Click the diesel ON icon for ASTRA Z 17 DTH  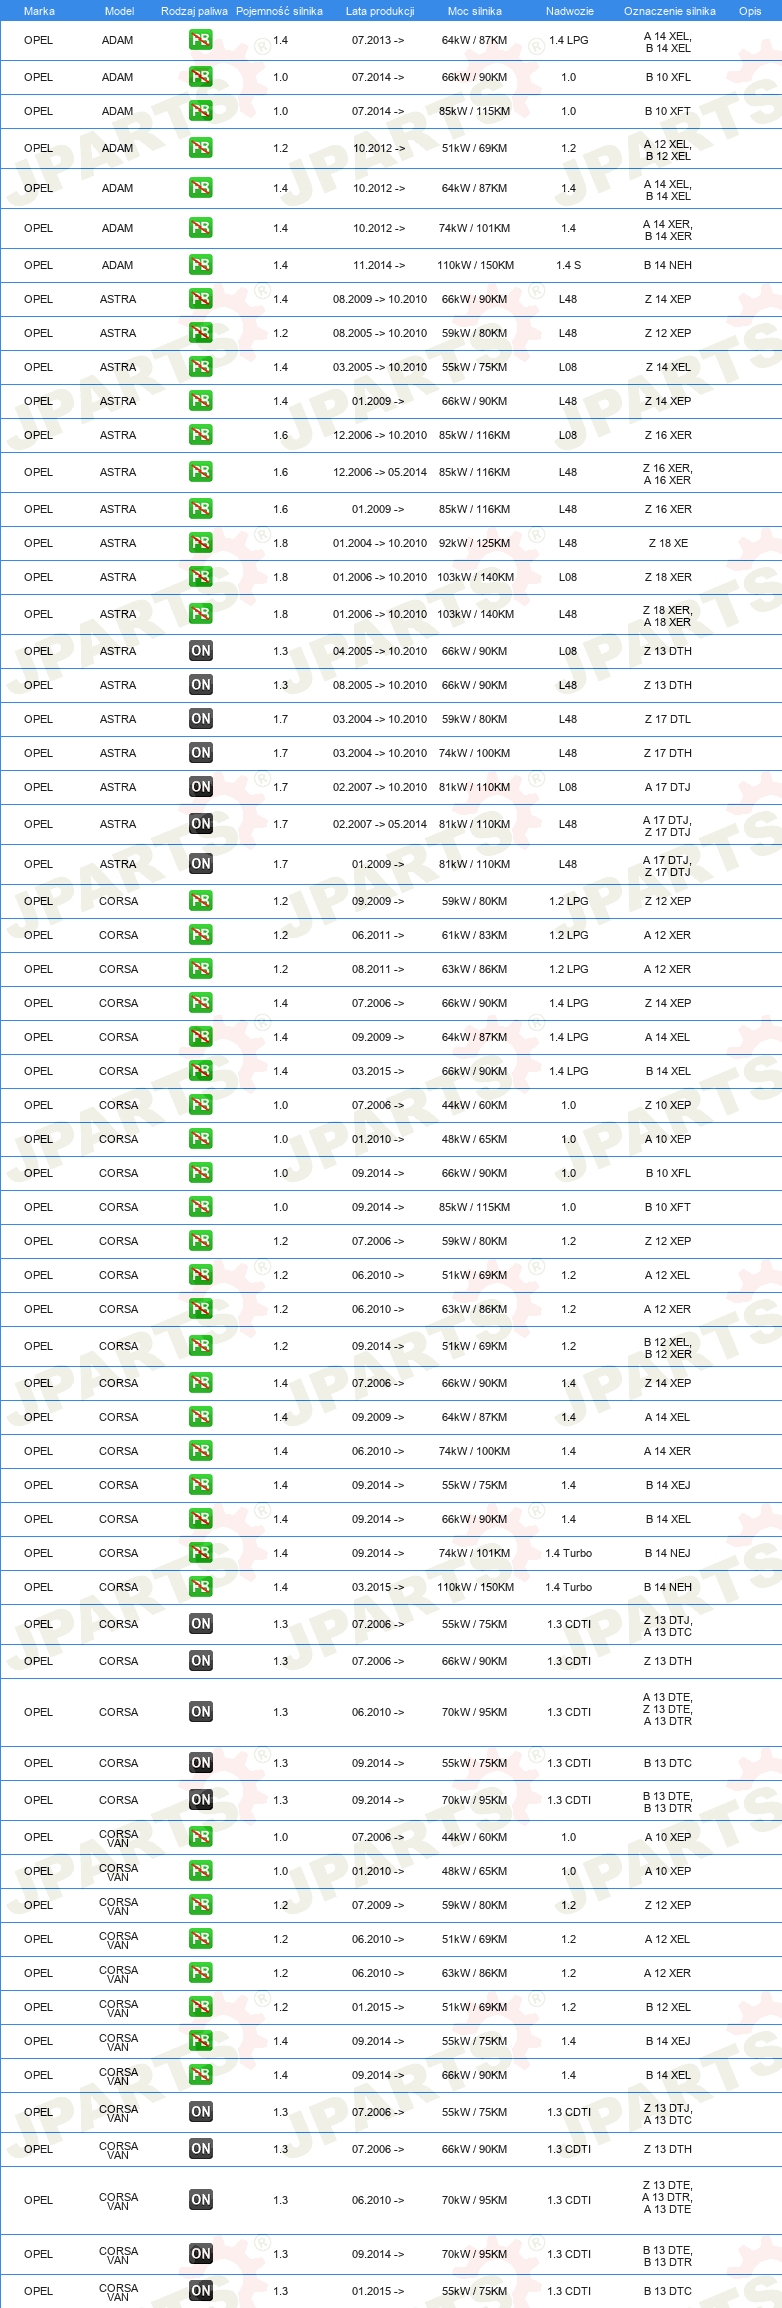coord(201,753)
